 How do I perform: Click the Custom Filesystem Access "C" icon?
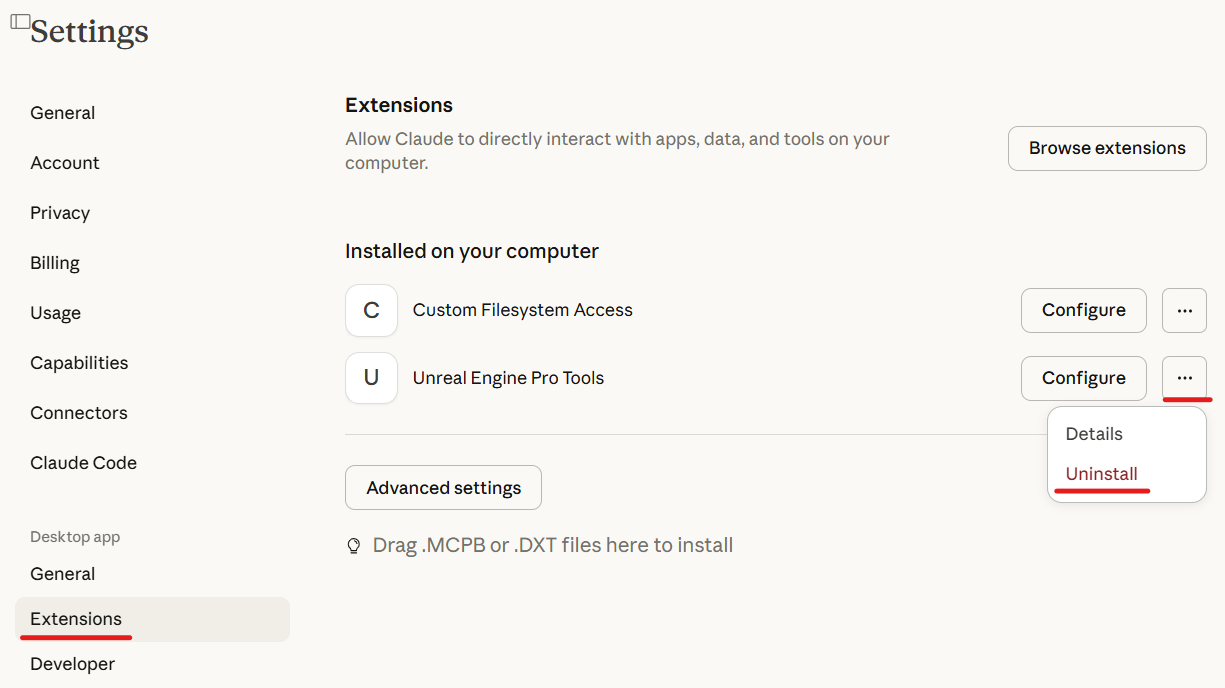tap(371, 310)
